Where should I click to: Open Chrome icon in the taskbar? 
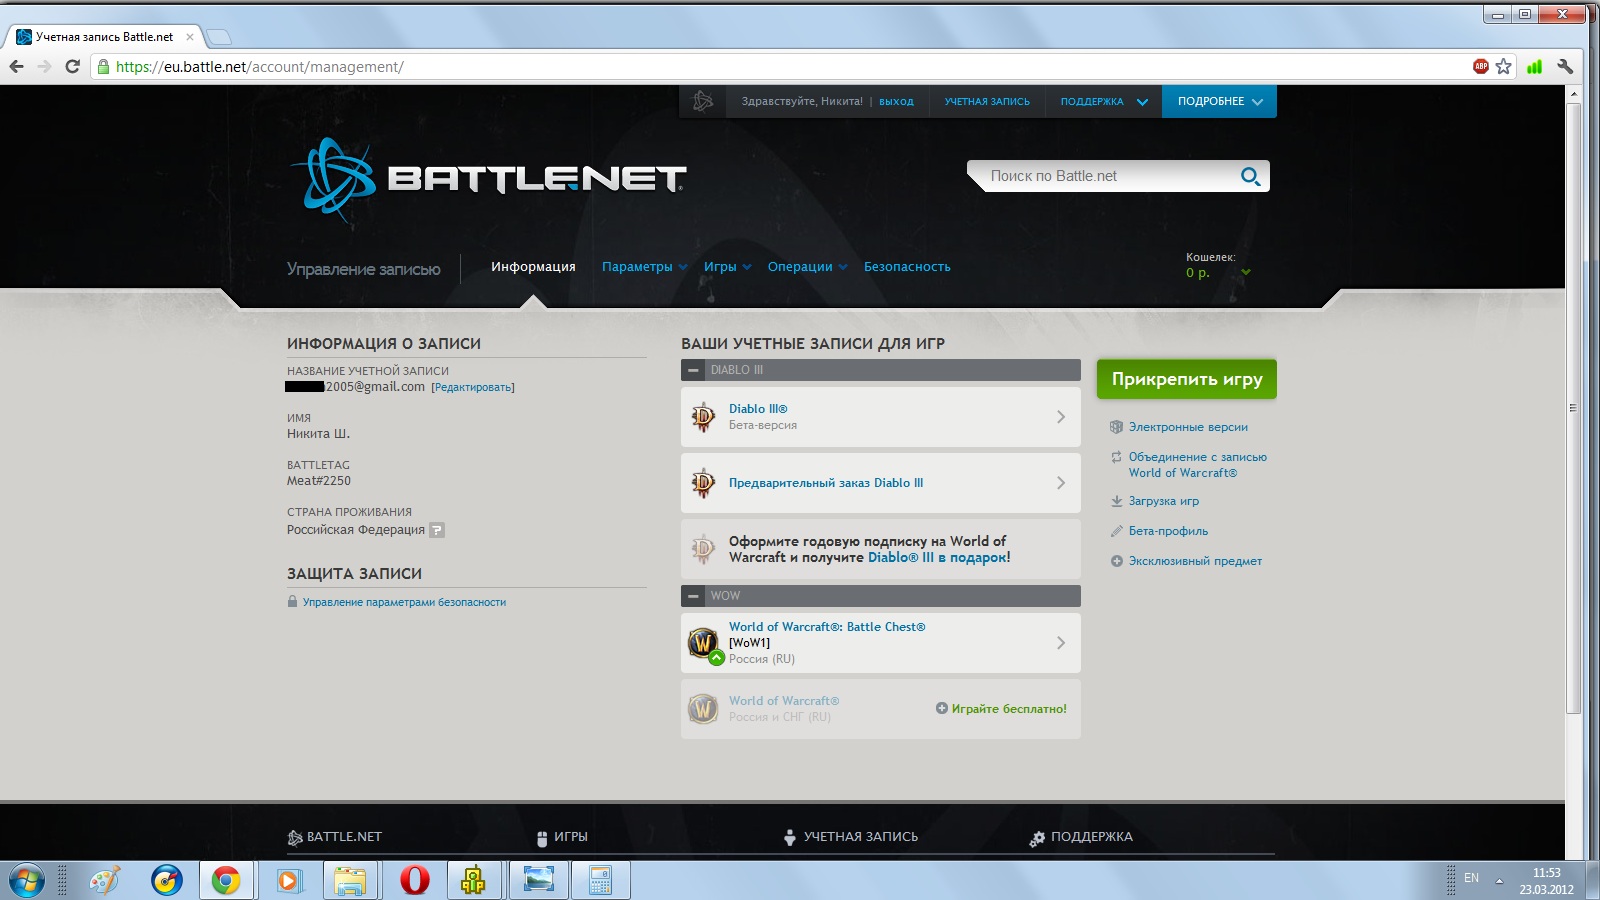pos(226,880)
